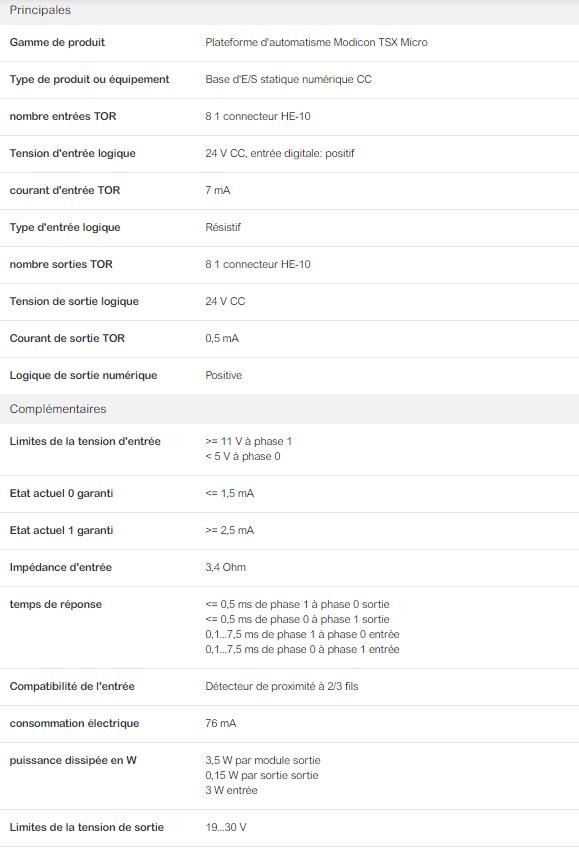Click the Principales section header
This screenshot has height=850, width=579.
40,10
